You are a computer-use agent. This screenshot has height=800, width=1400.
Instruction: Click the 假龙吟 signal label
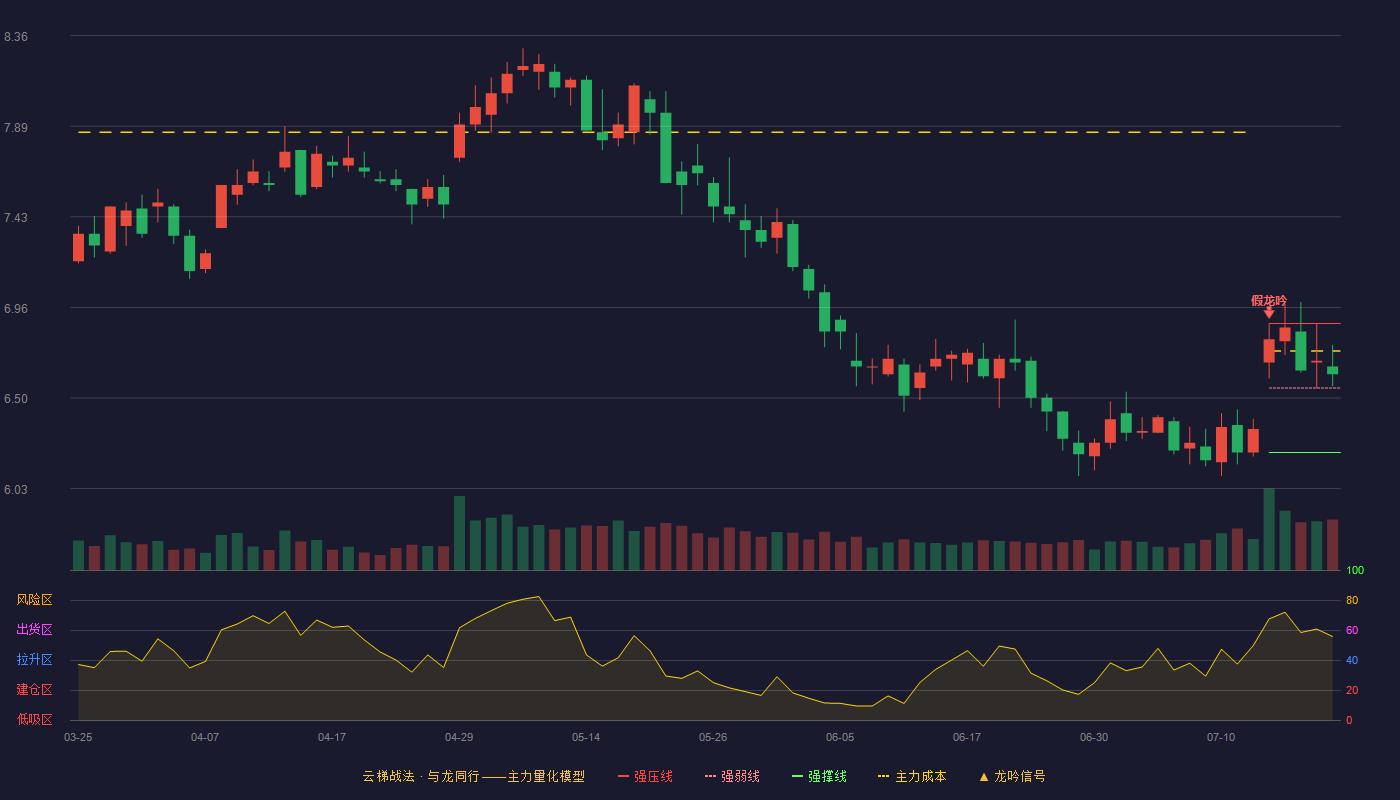pyautogui.click(x=1269, y=300)
